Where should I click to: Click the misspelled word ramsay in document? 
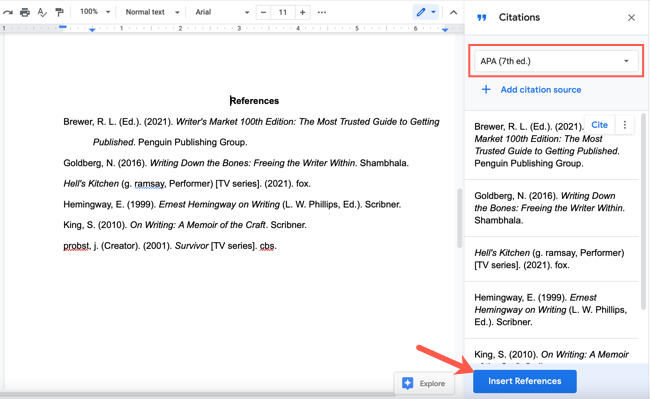coord(149,184)
